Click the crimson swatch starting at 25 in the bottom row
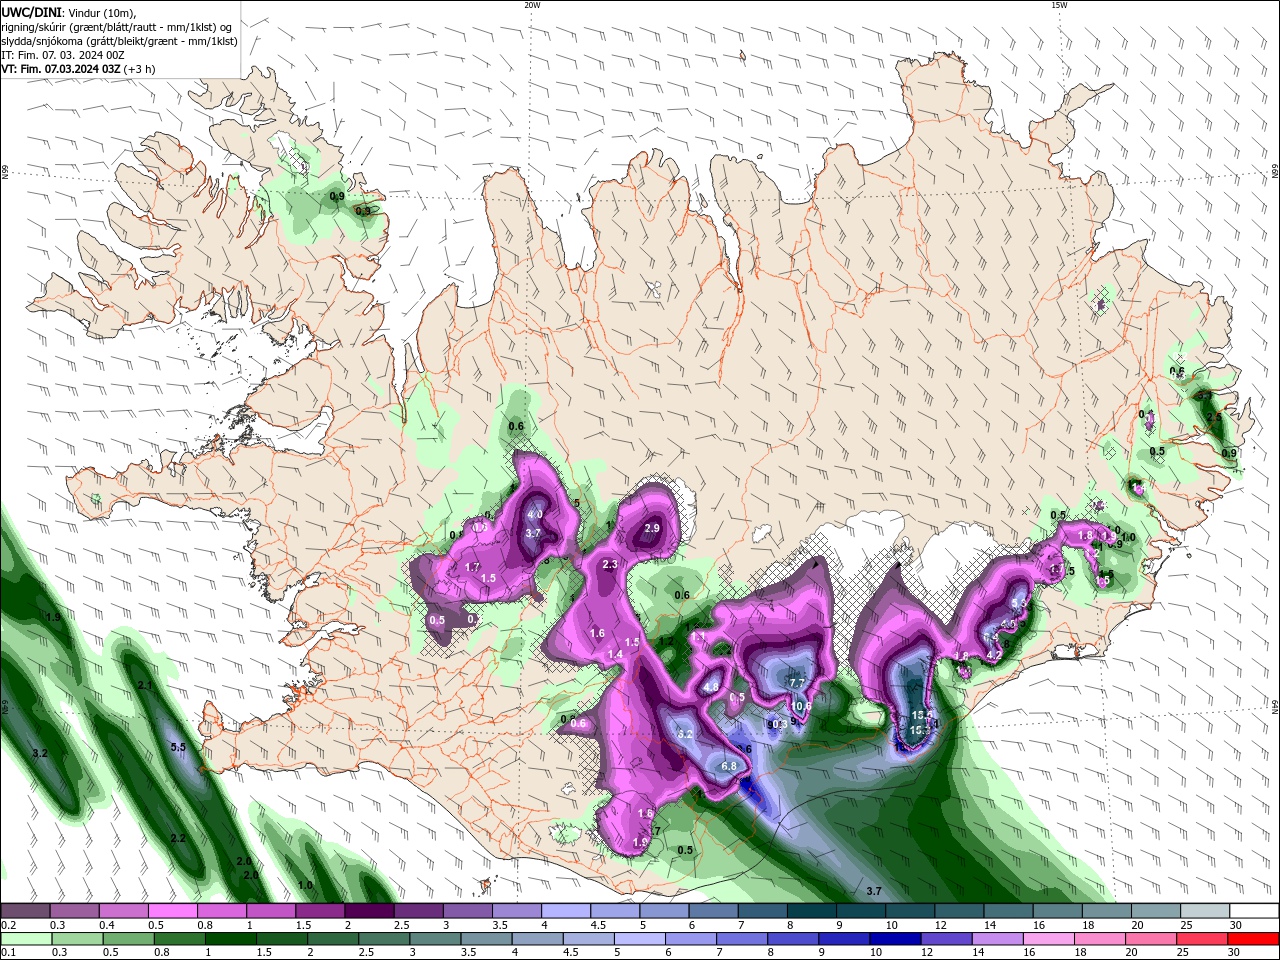 pyautogui.click(x=1203, y=939)
